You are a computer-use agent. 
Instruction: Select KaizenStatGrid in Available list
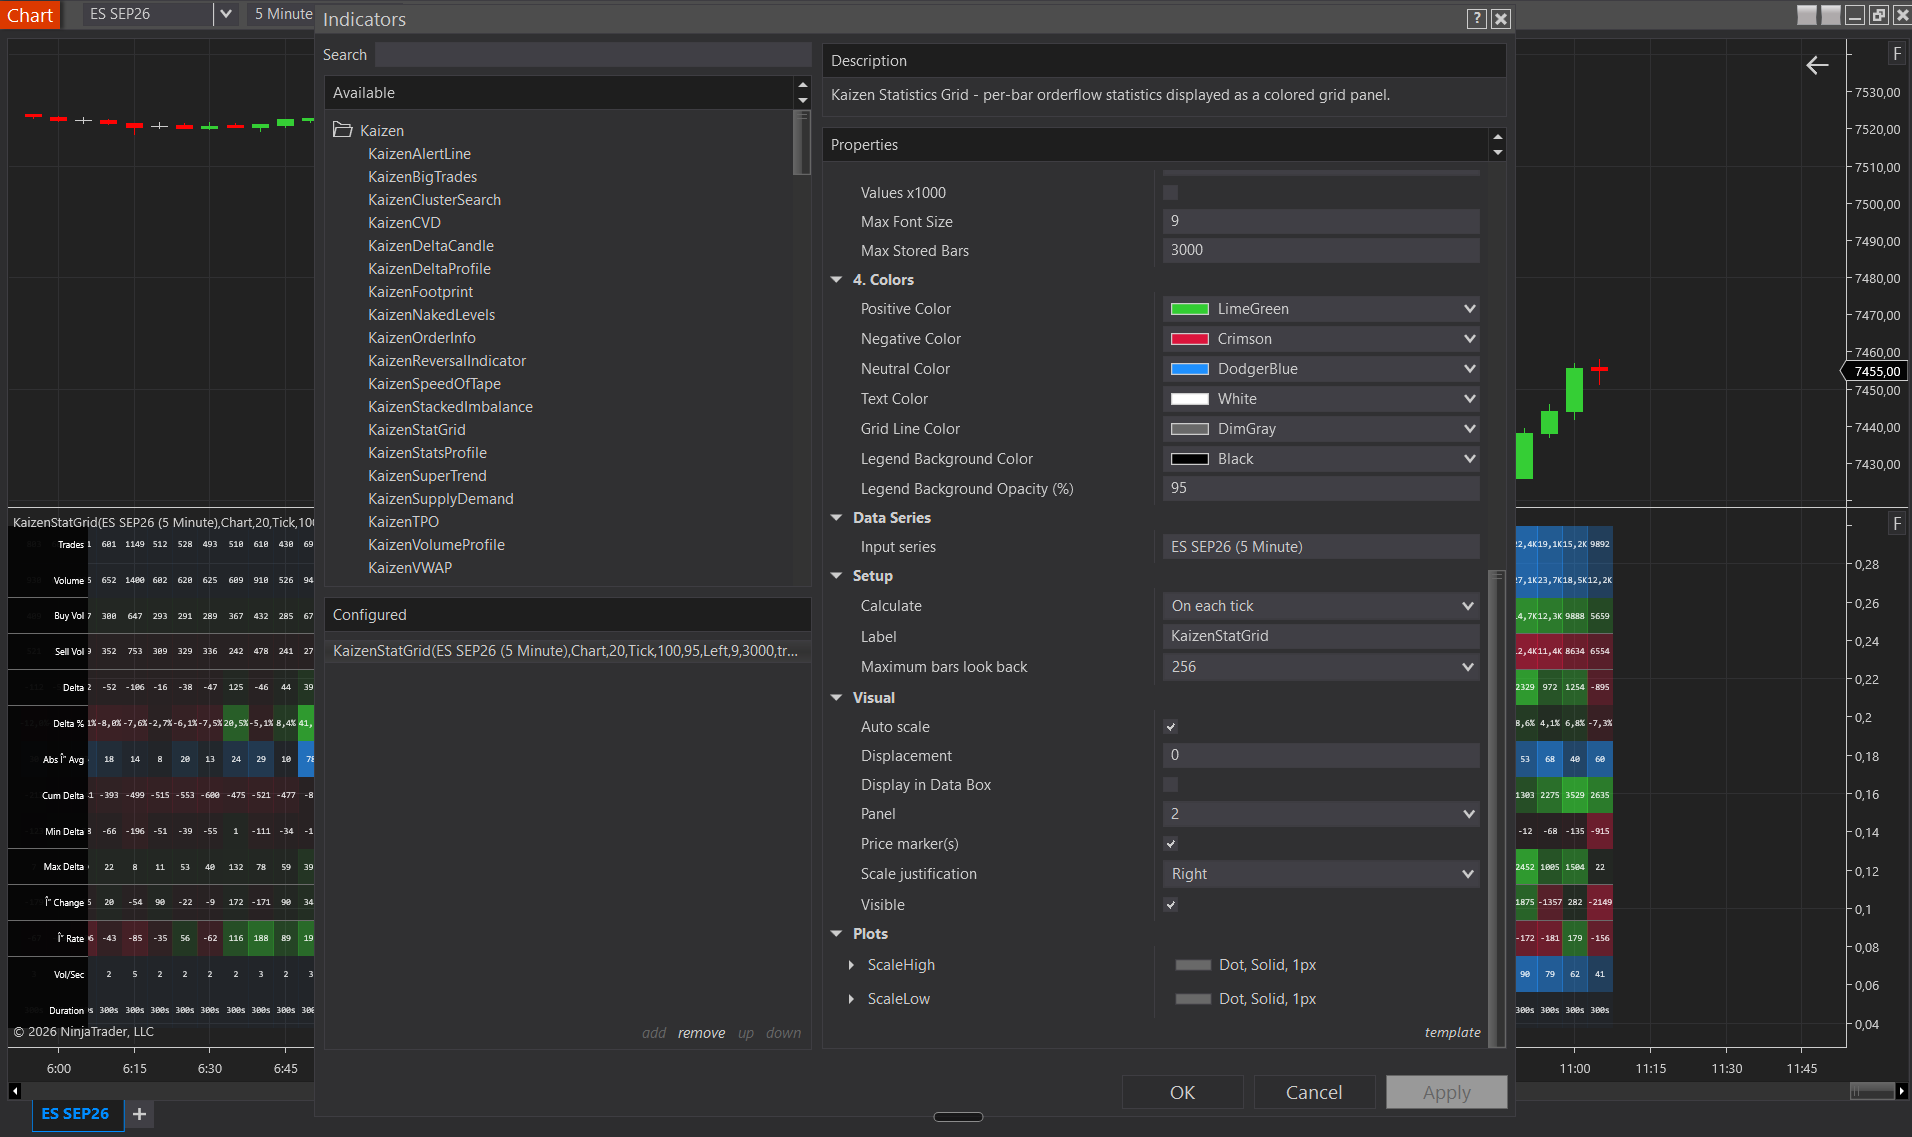(x=417, y=430)
